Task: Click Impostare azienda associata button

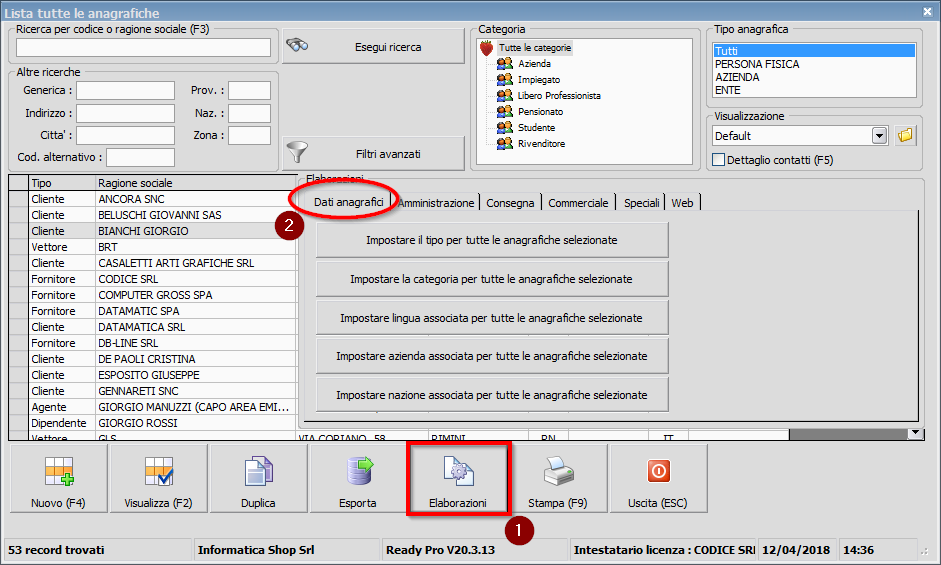Action: (x=492, y=356)
